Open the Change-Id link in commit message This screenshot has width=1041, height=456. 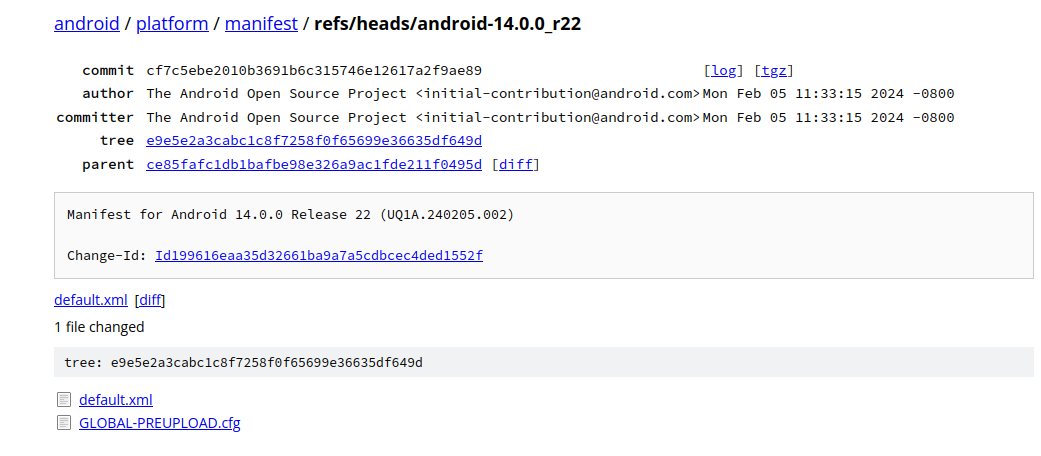tap(318, 255)
